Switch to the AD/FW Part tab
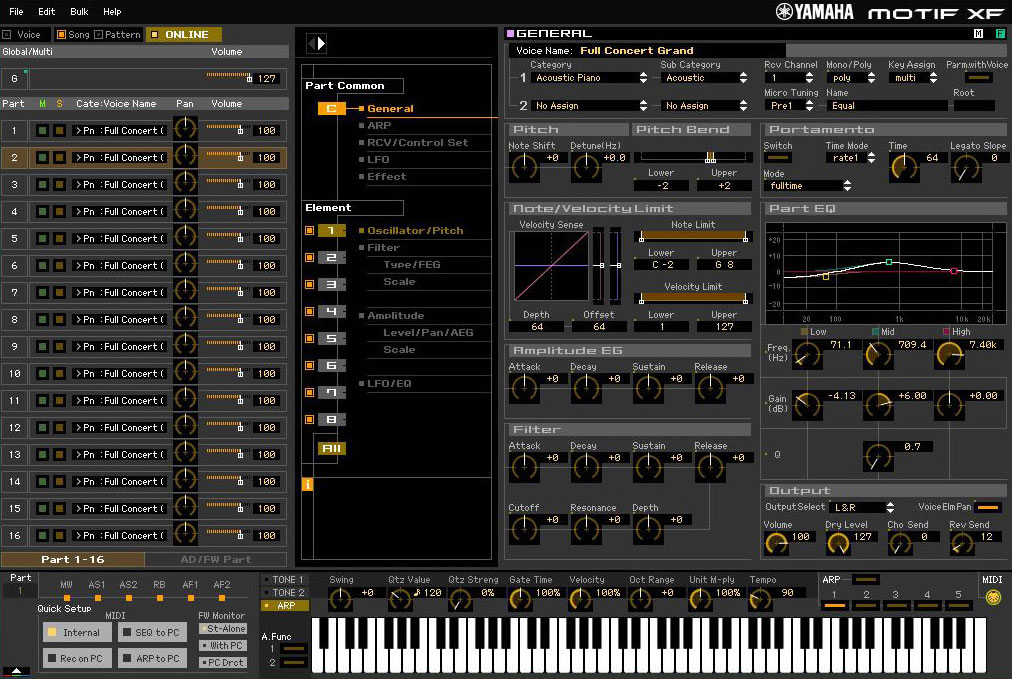1012x679 pixels. click(215, 560)
